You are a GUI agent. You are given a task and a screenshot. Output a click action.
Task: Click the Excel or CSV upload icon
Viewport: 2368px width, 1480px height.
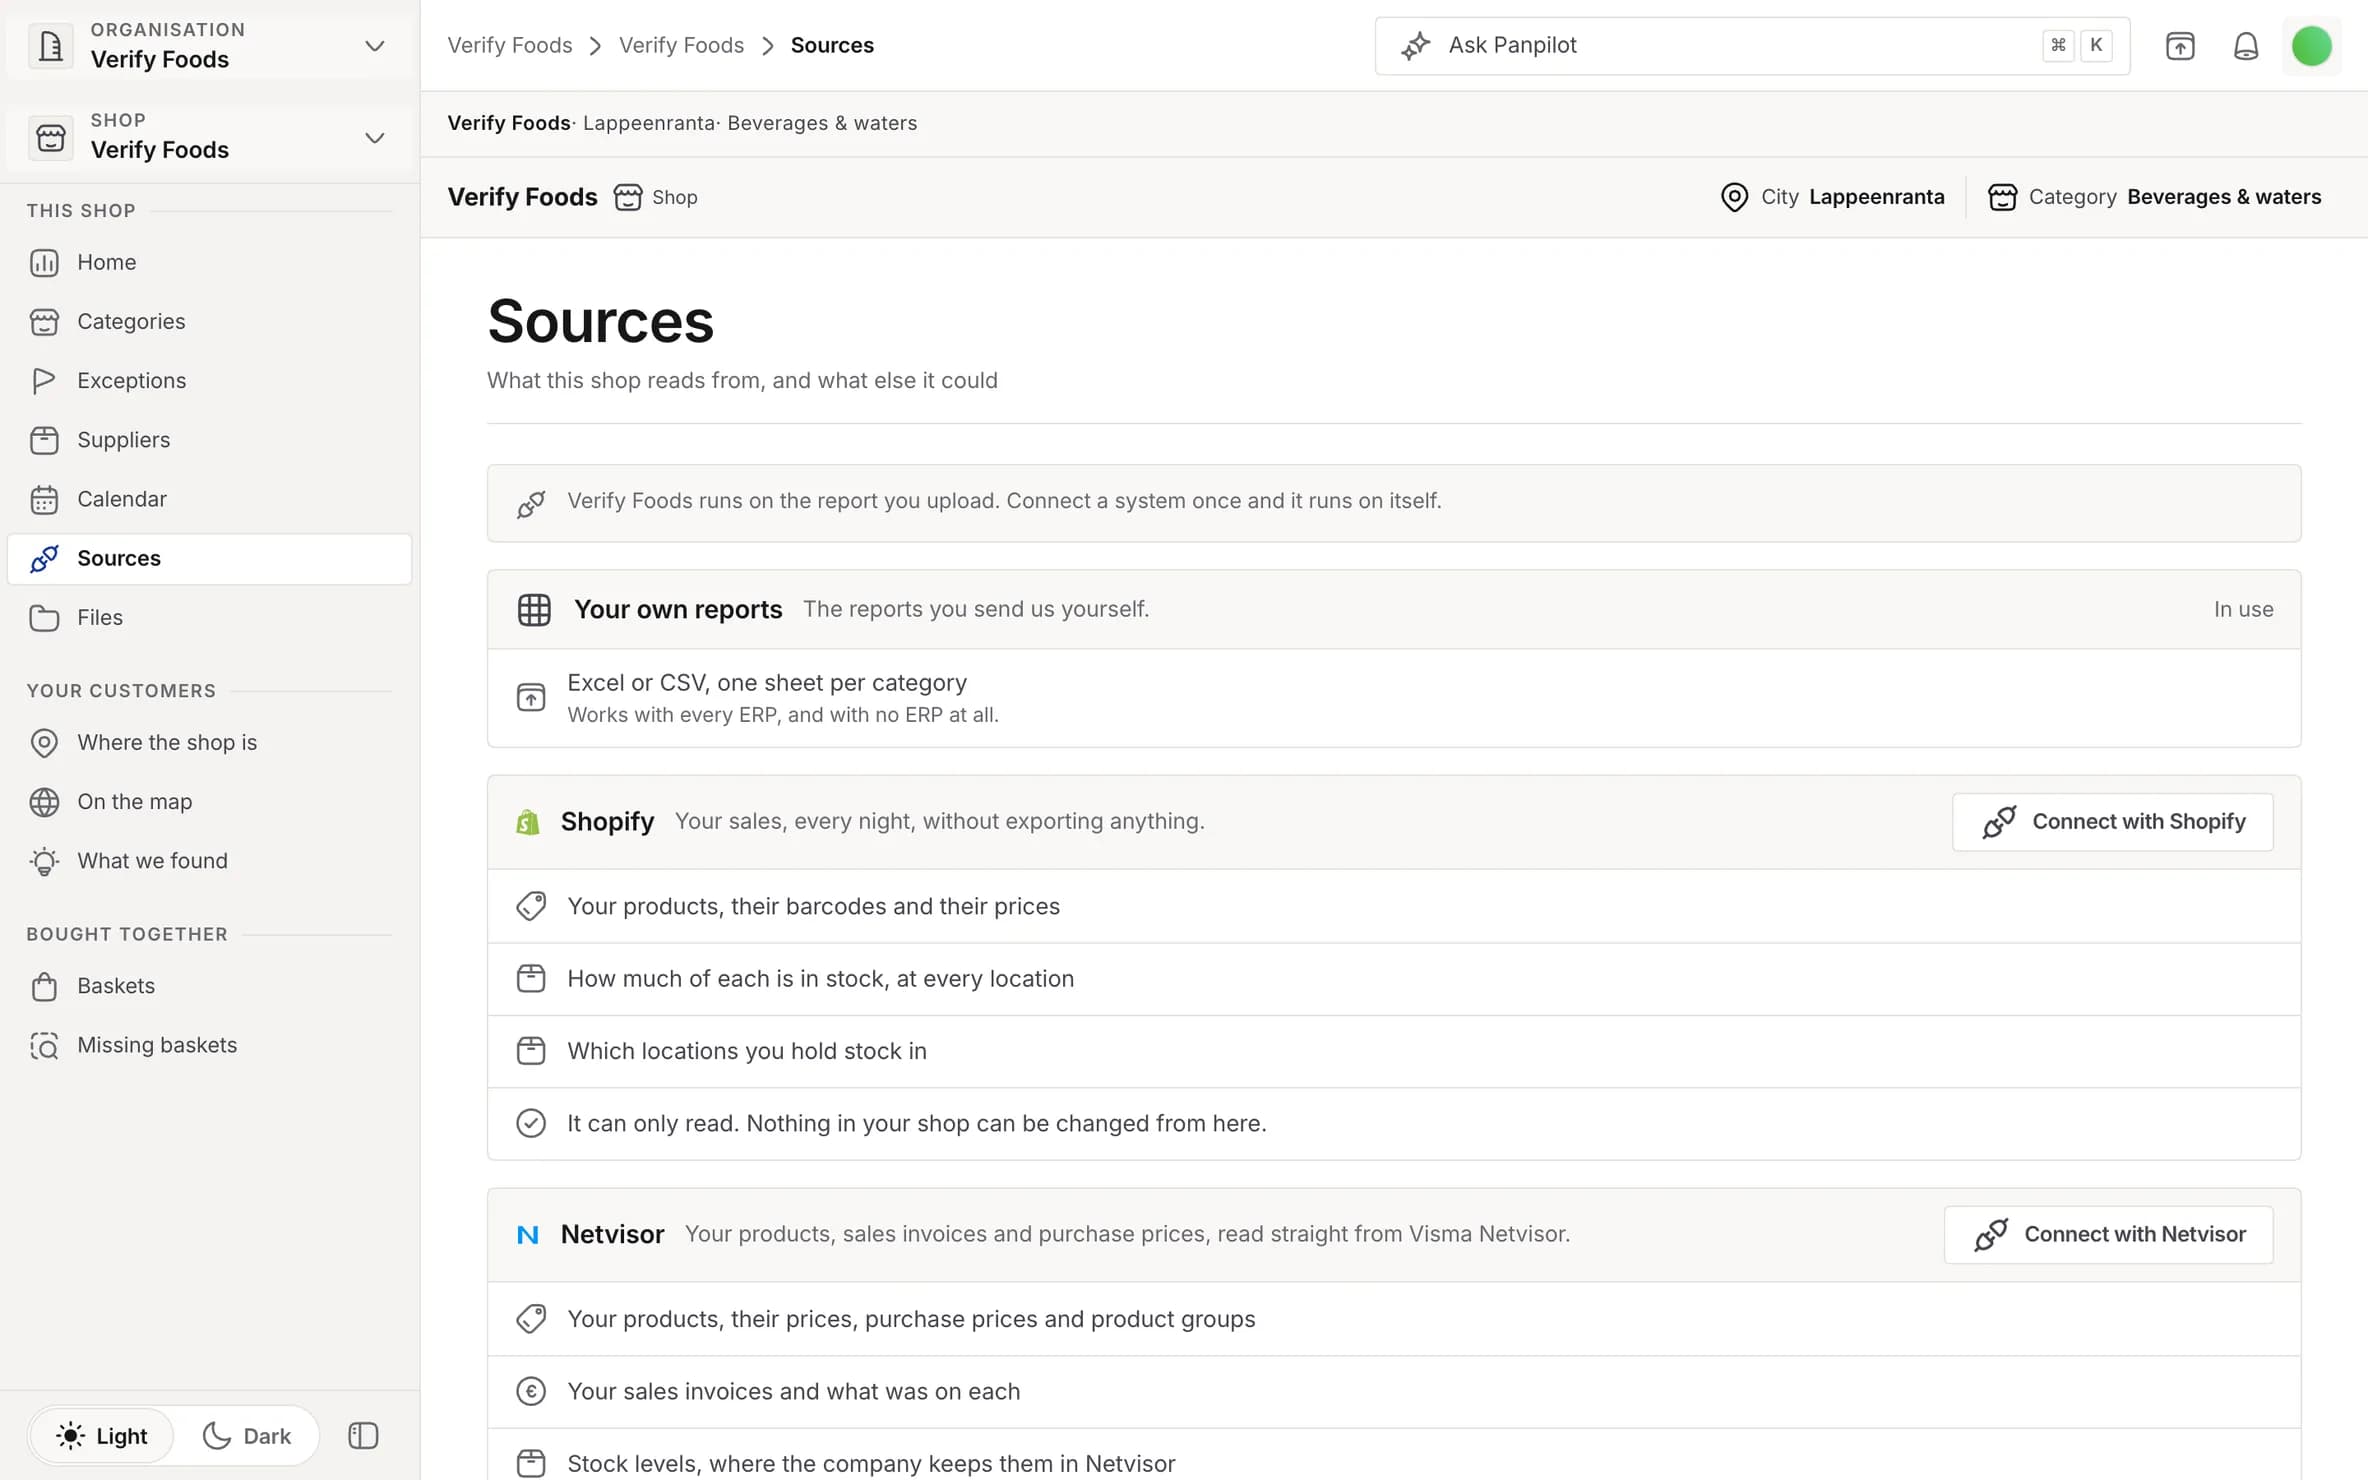pos(531,697)
